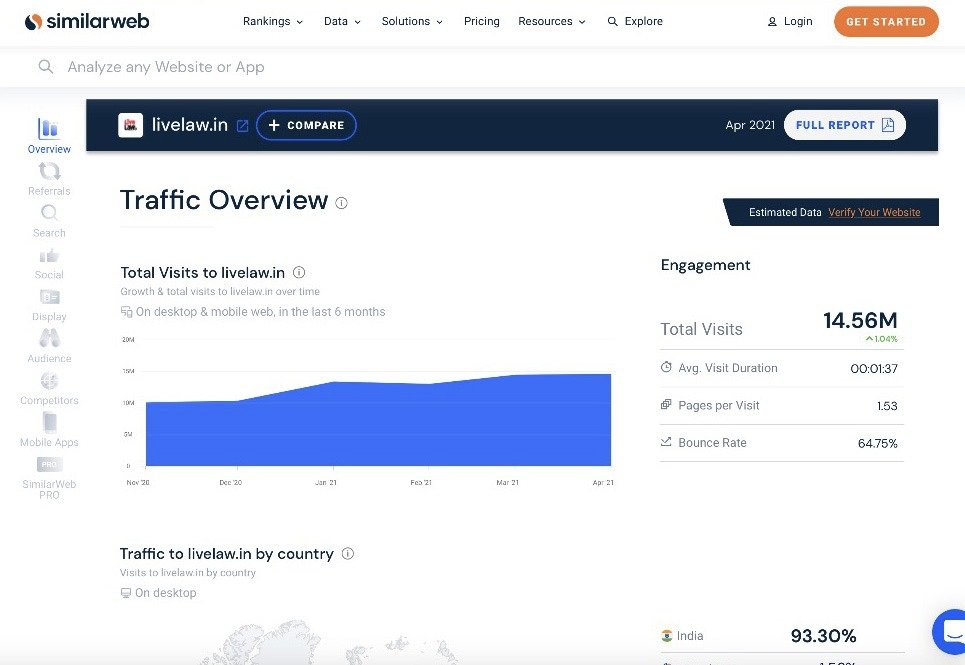Expand the Rankings dropdown menu

point(272,21)
